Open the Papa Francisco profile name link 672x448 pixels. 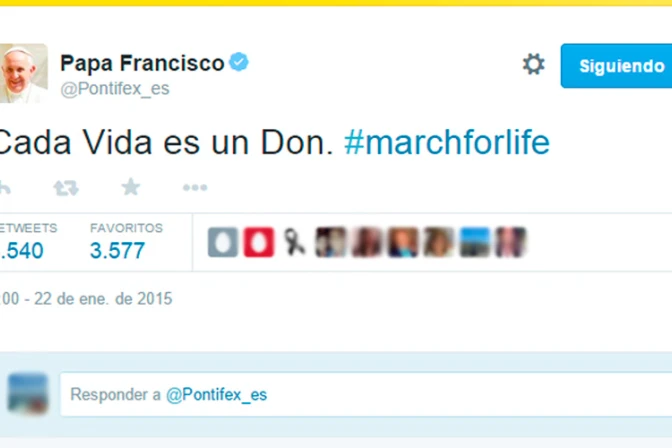[x=142, y=63]
